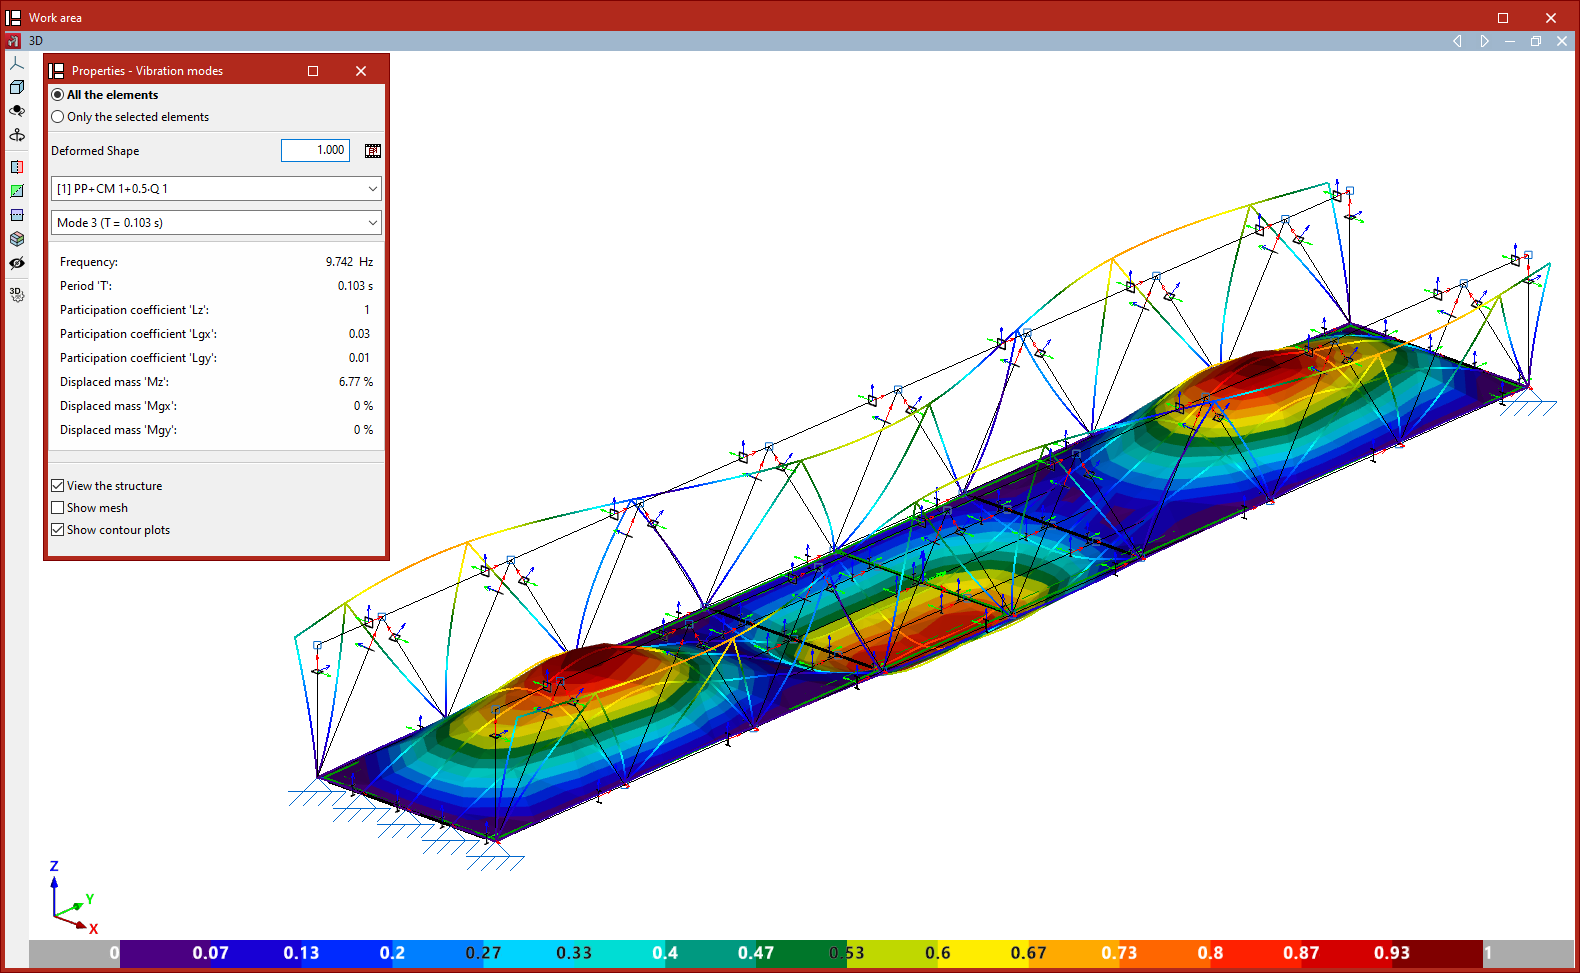Click the 0.8 orange-red legend band

[1165, 953]
